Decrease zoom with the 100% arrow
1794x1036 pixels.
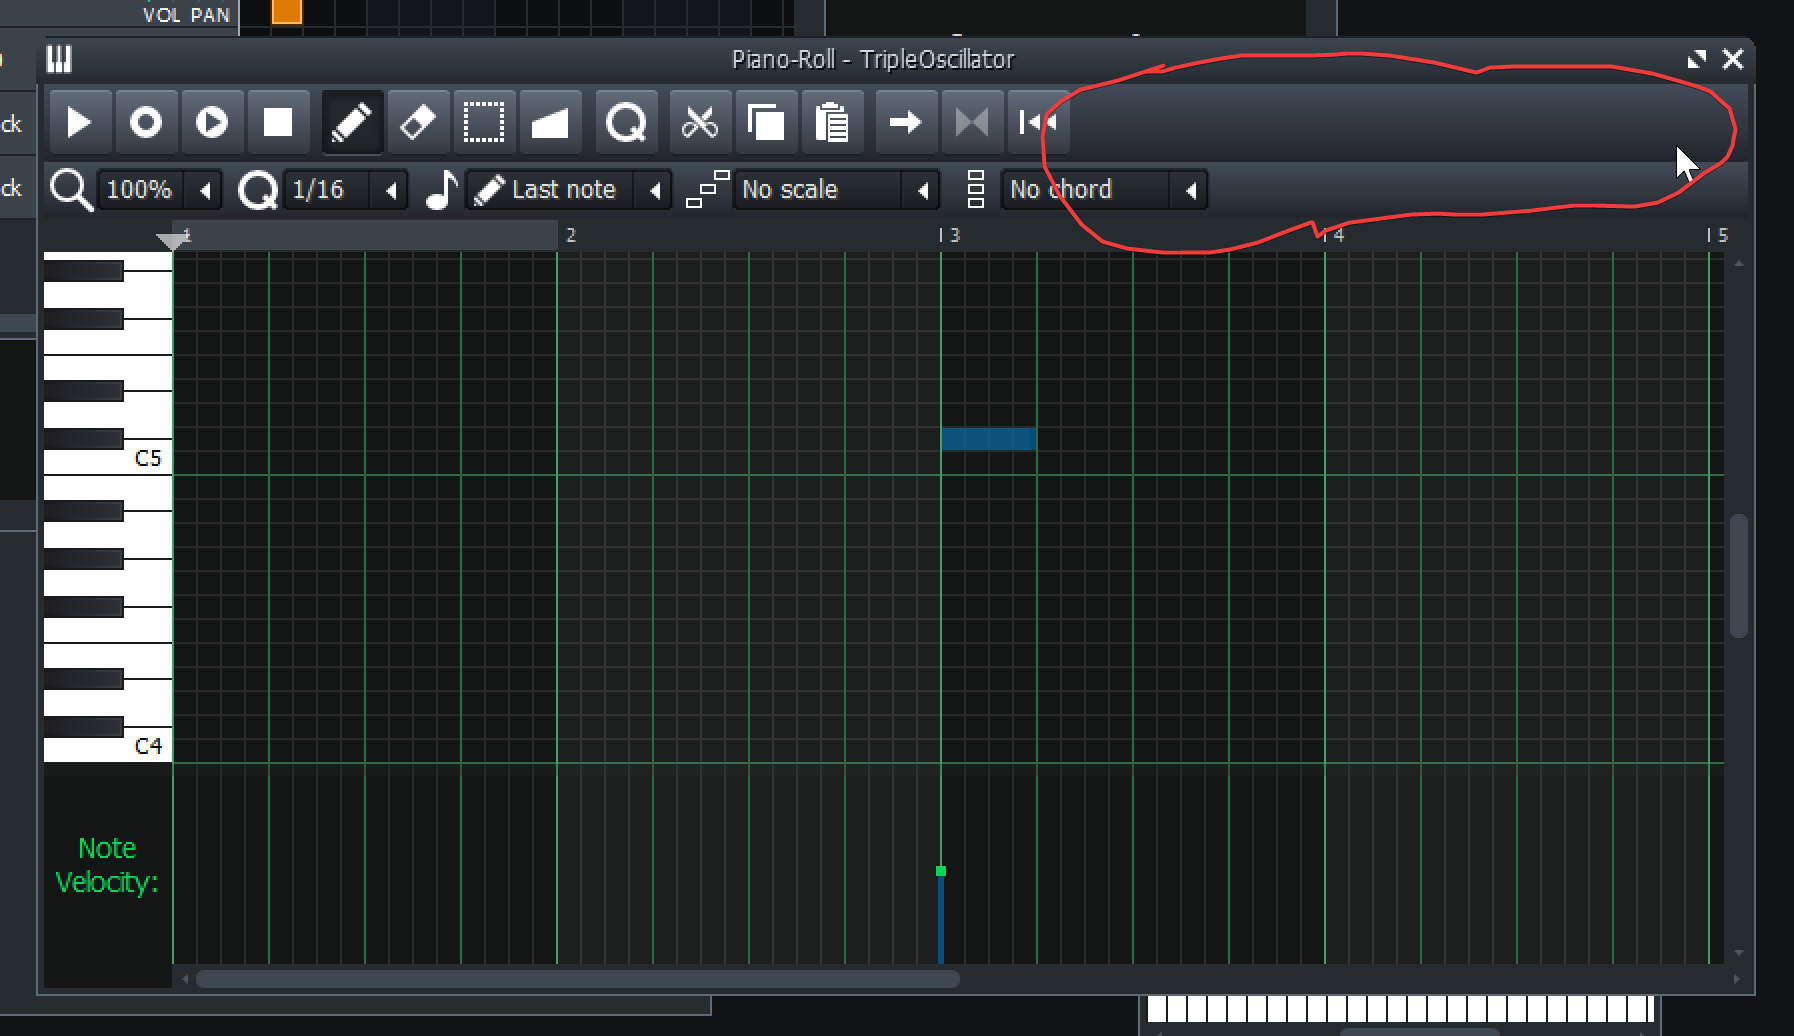click(207, 189)
